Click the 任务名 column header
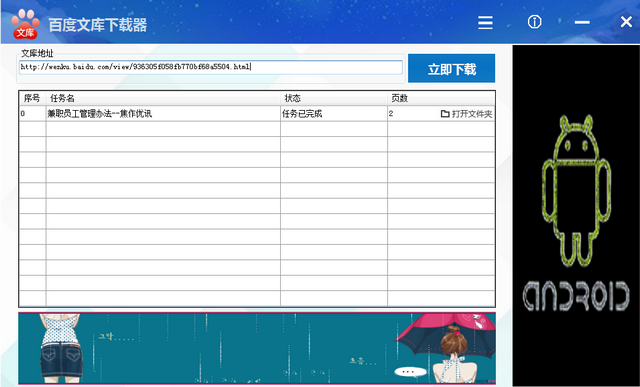Image resolution: width=640 pixels, height=387 pixels. pyautogui.click(x=163, y=98)
